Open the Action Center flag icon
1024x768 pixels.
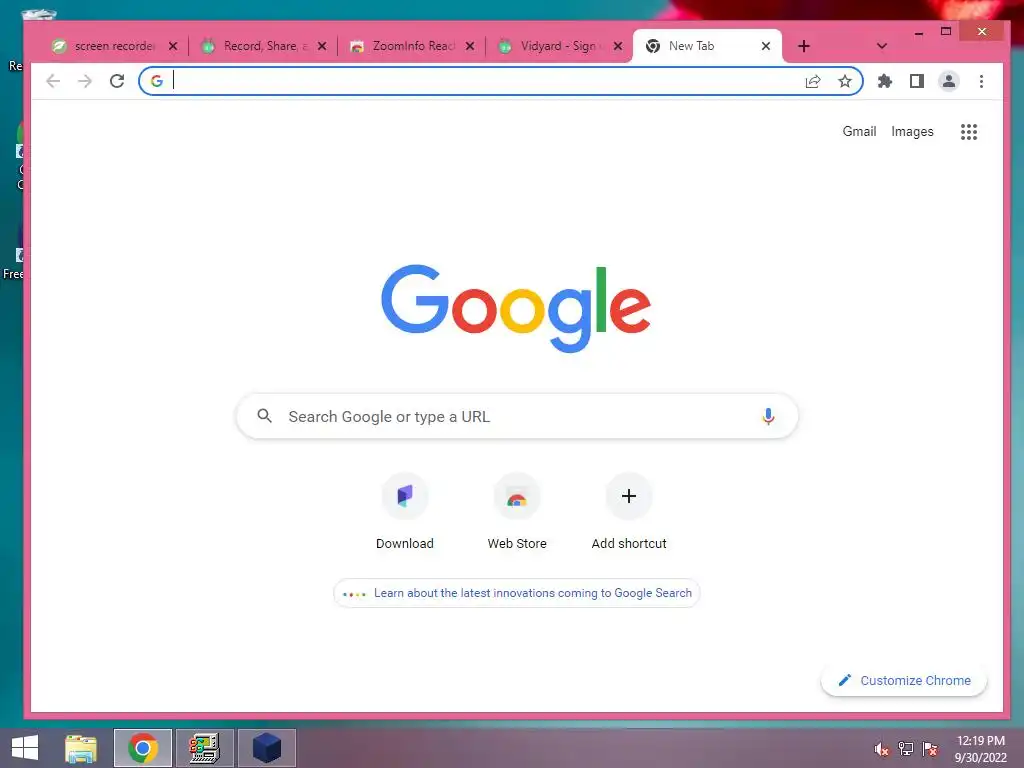[930, 749]
